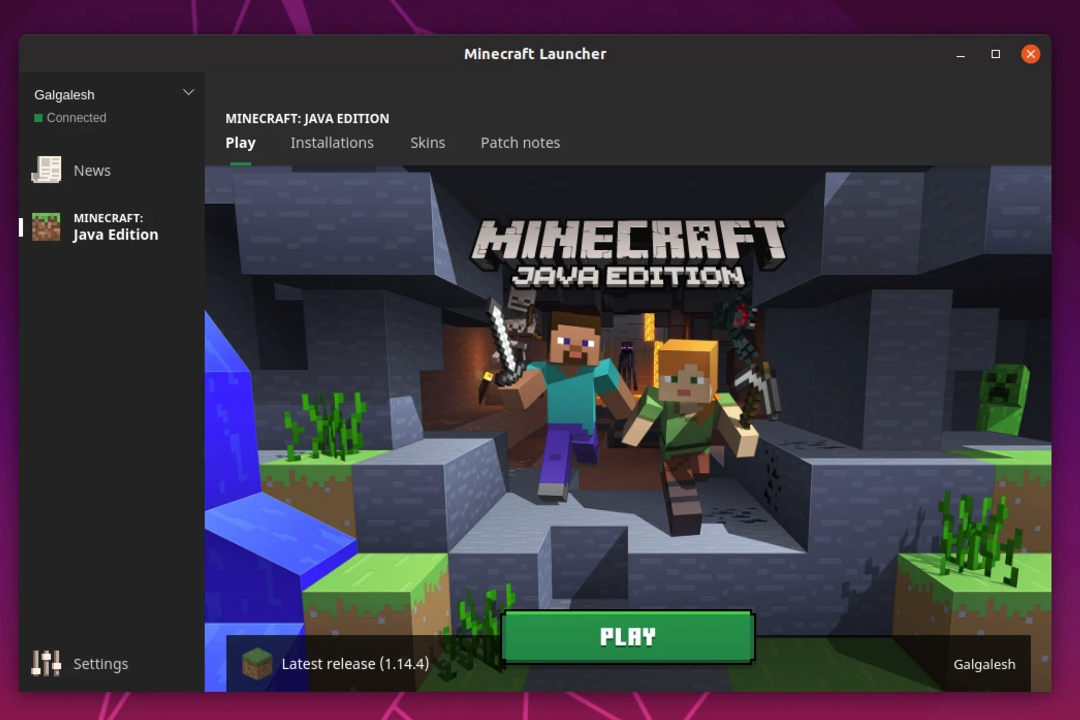Click the Galgalesh username at bottom right
This screenshot has height=720, width=1080.
(x=984, y=664)
